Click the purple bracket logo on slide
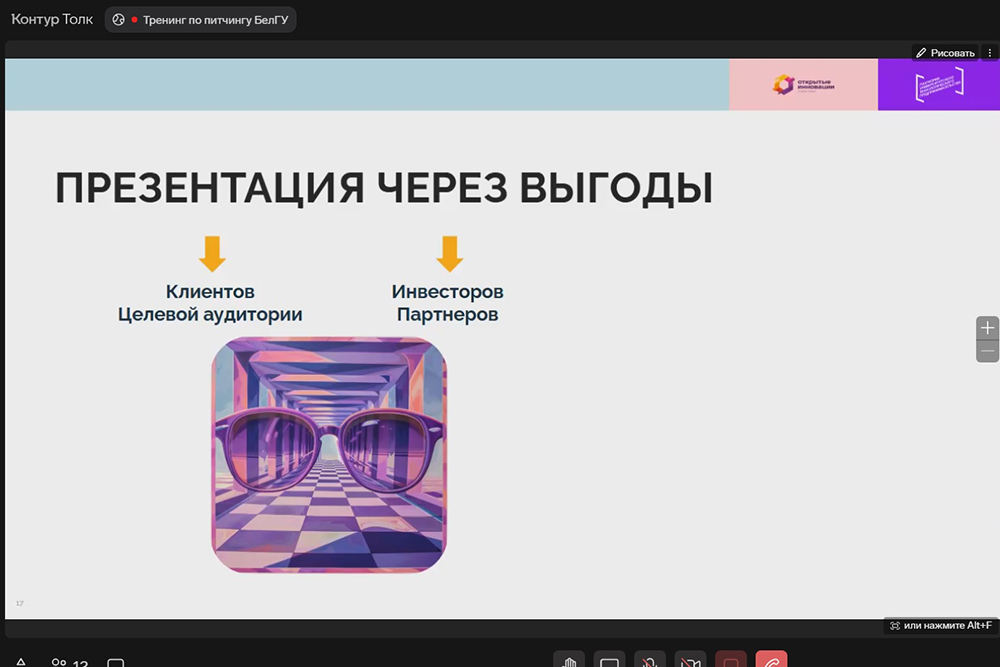The image size is (1000, 667). coord(938,85)
